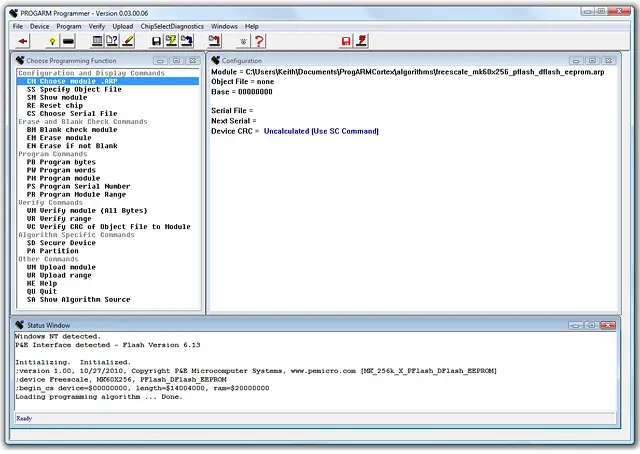Select 'CS Choose Serial File' command

72,114
